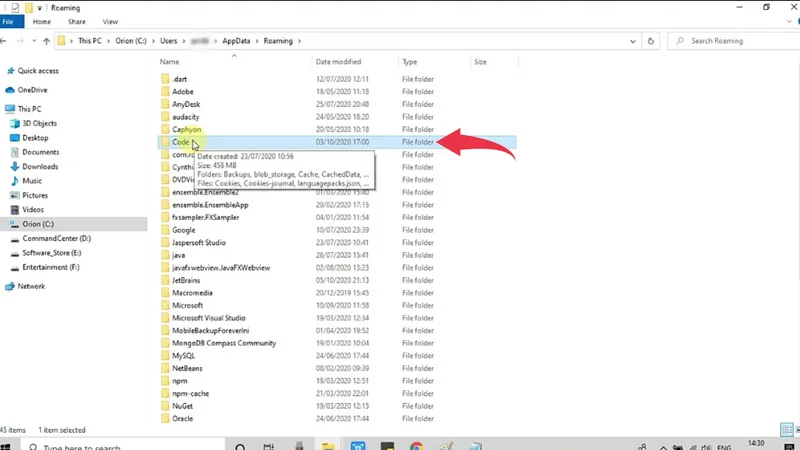Select the Music library in sidebar

pos(32,181)
